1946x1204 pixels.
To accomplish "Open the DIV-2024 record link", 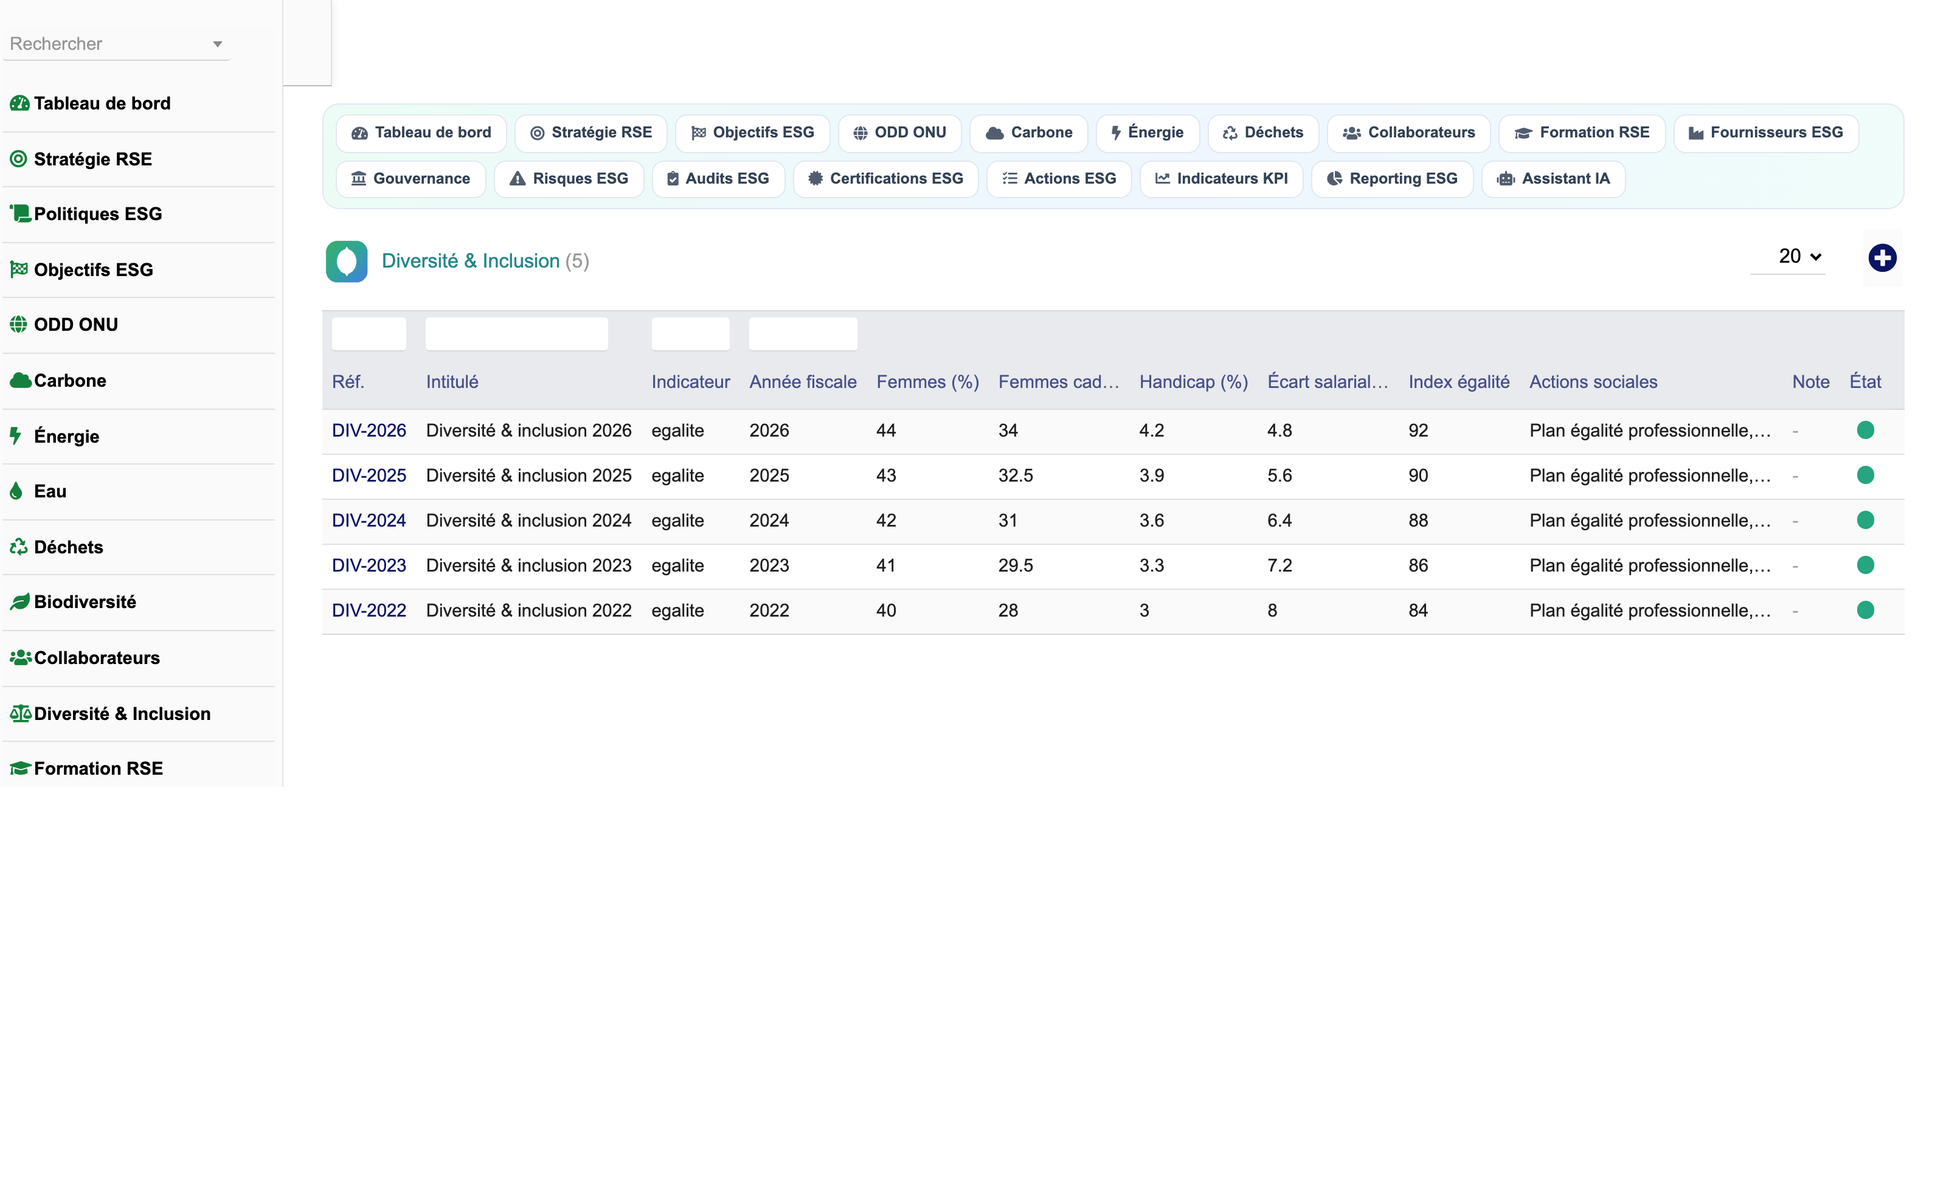I will click(369, 521).
